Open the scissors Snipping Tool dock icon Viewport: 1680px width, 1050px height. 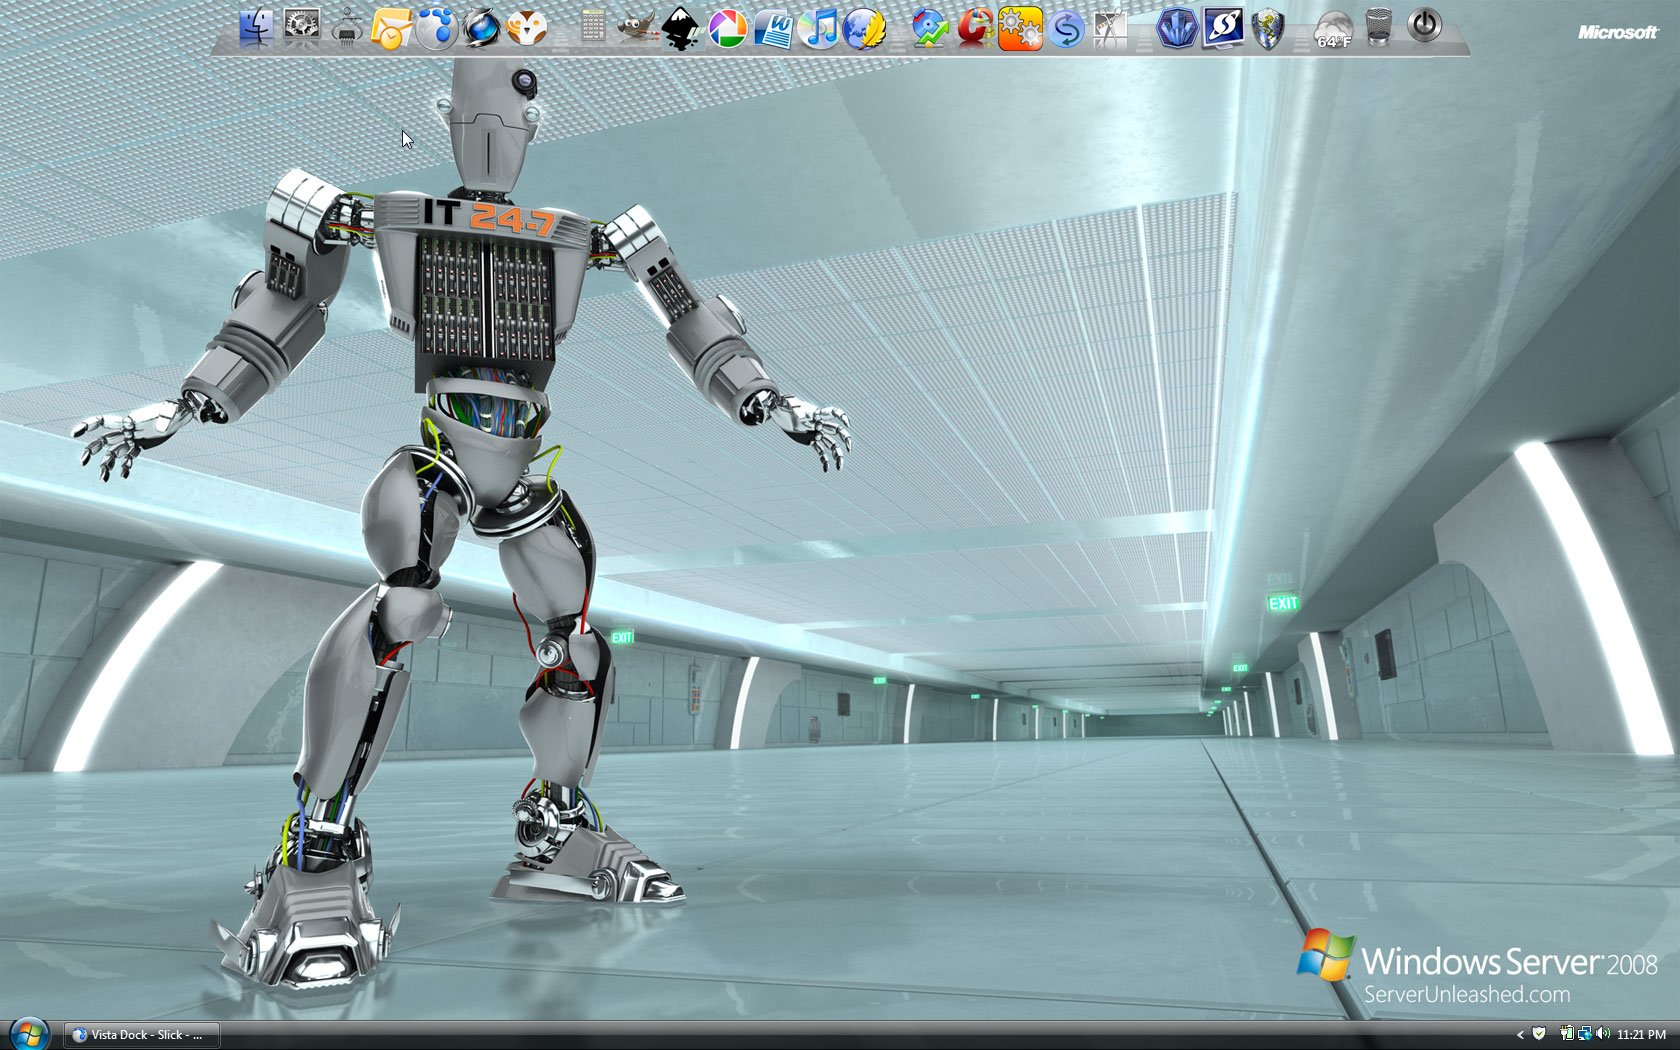point(1111,28)
